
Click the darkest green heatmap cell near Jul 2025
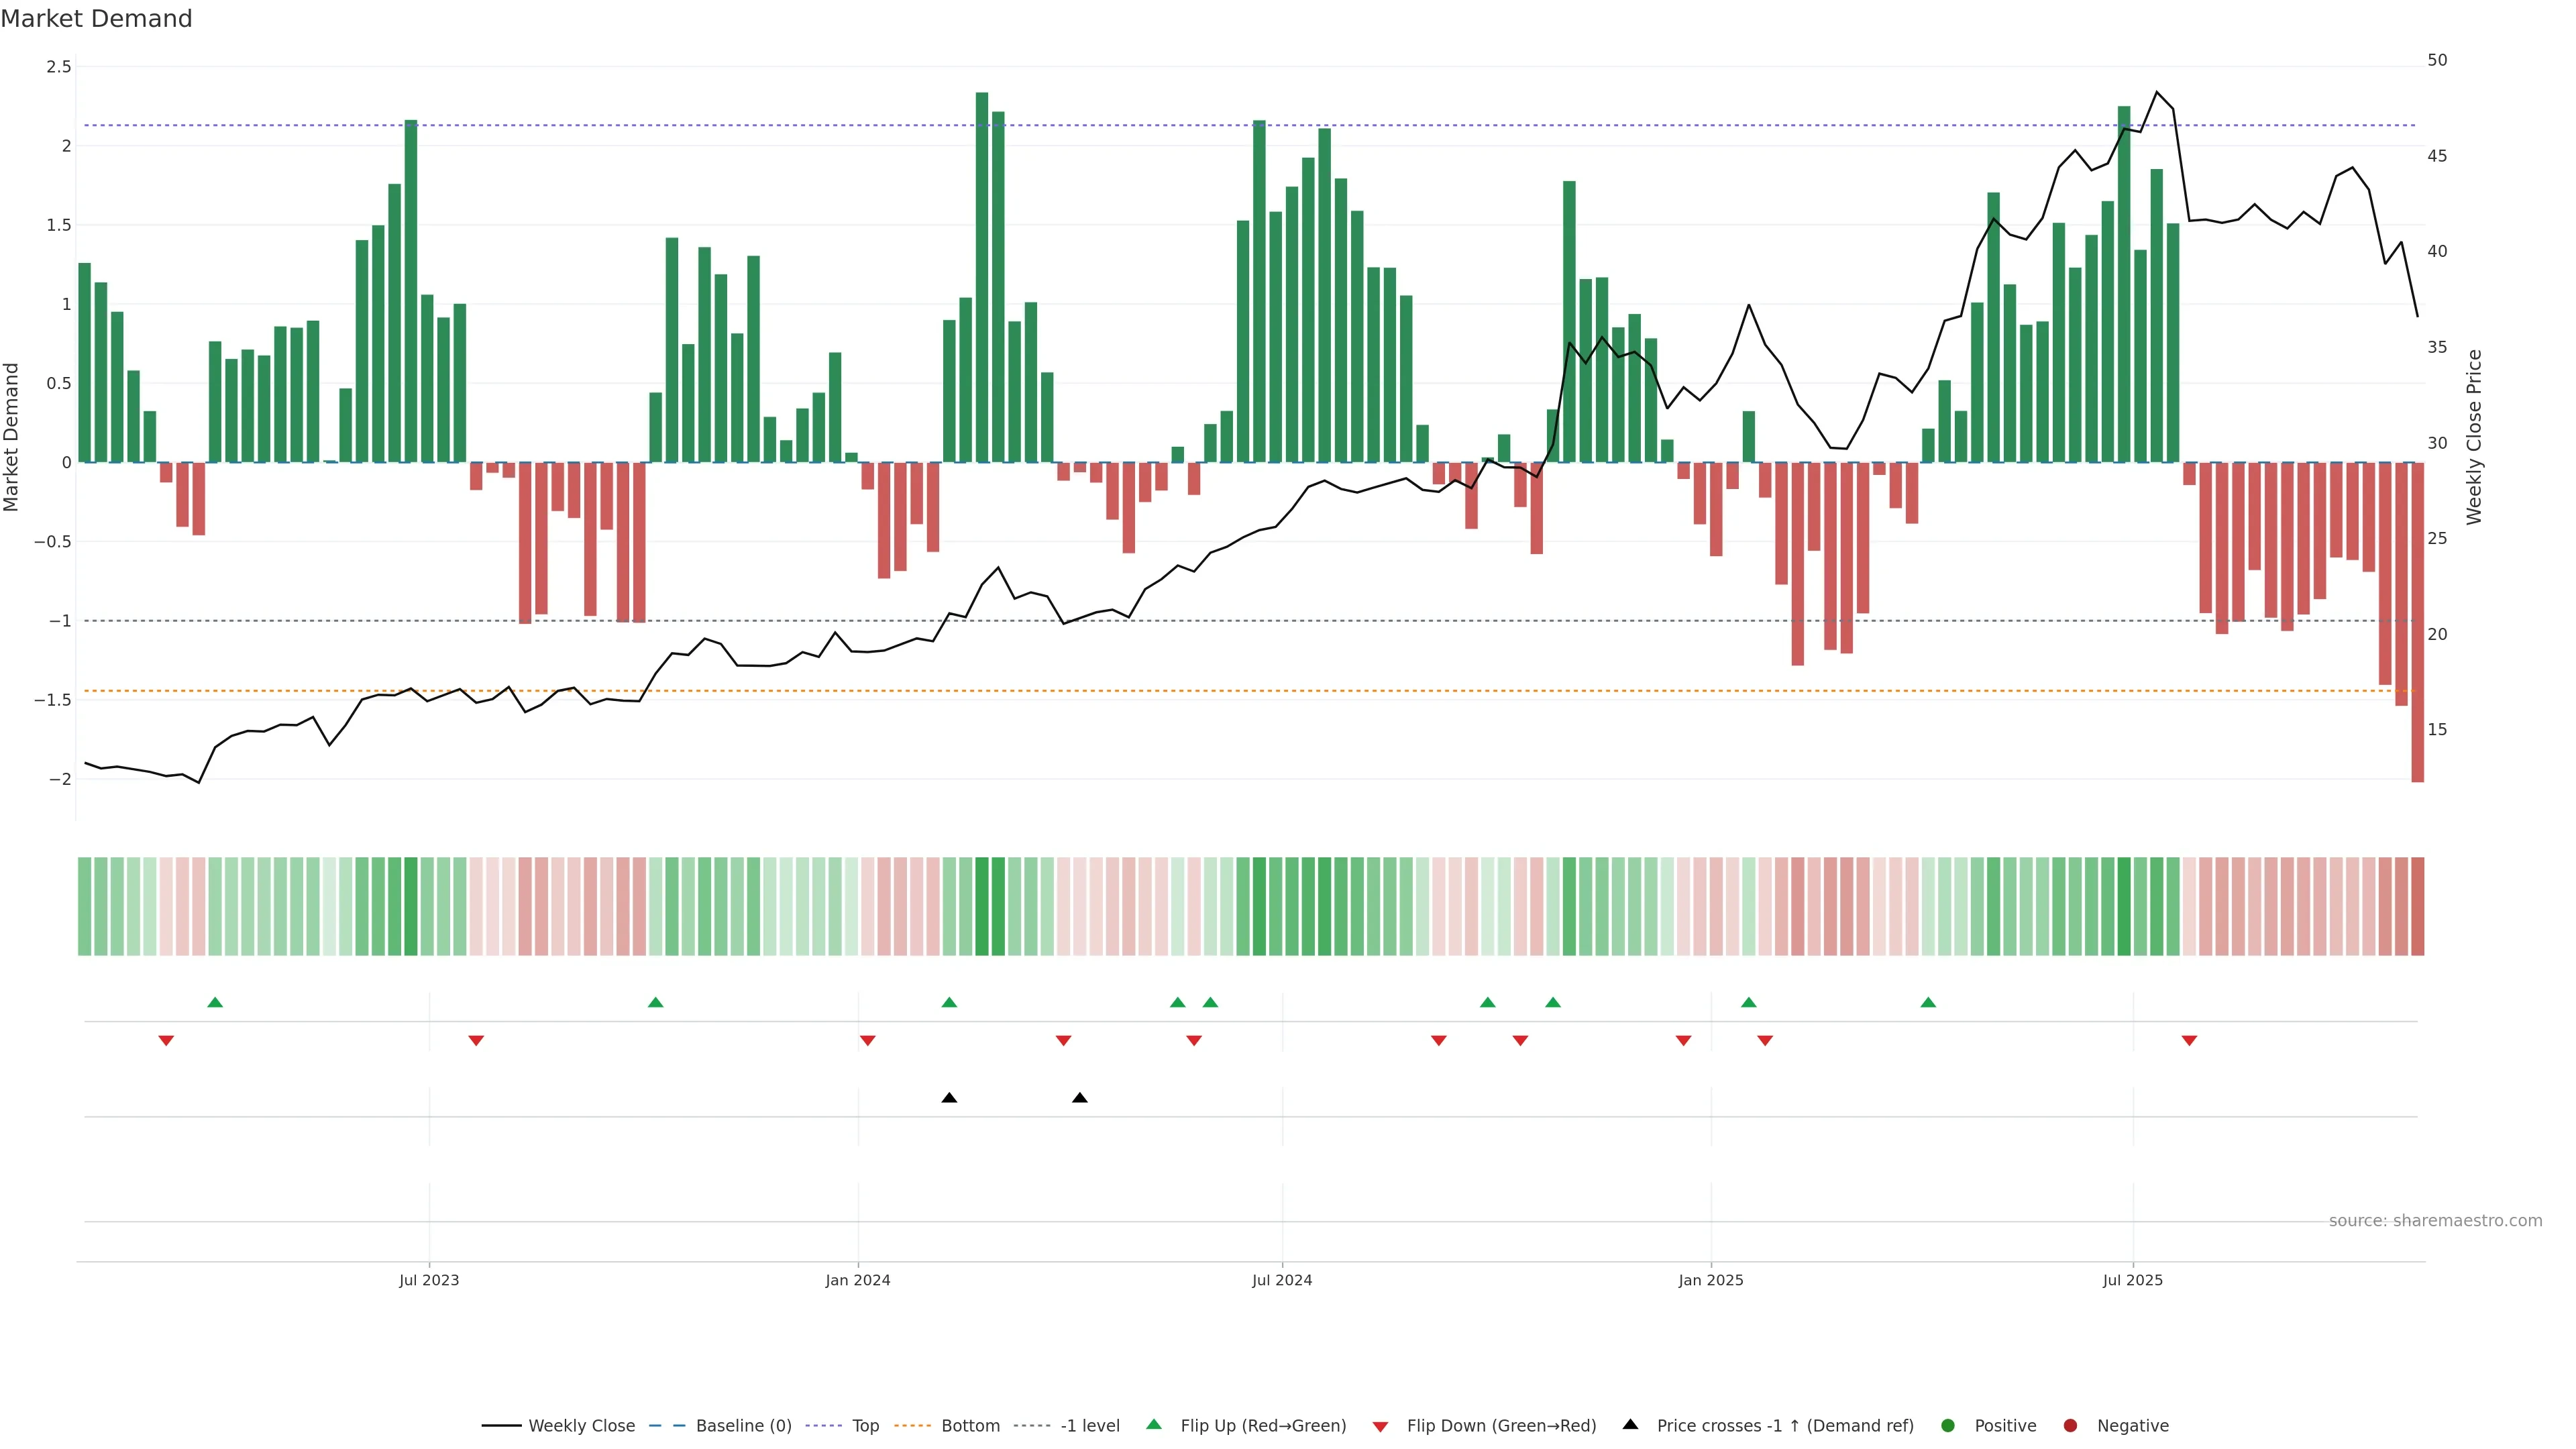2124,906
